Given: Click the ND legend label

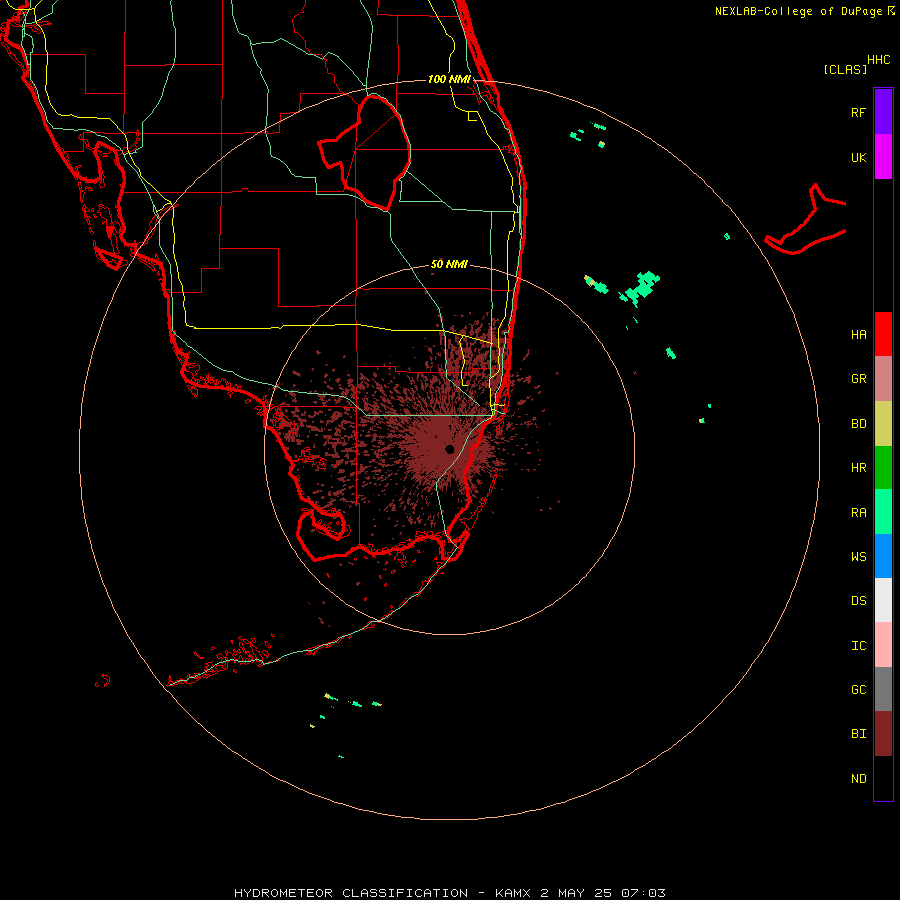Looking at the screenshot, I should (x=858, y=779).
